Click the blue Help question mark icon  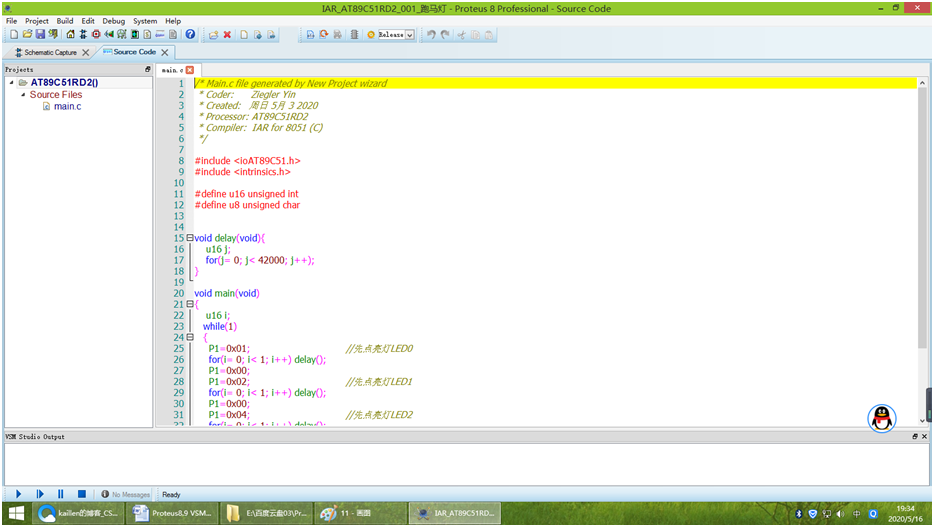click(190, 35)
